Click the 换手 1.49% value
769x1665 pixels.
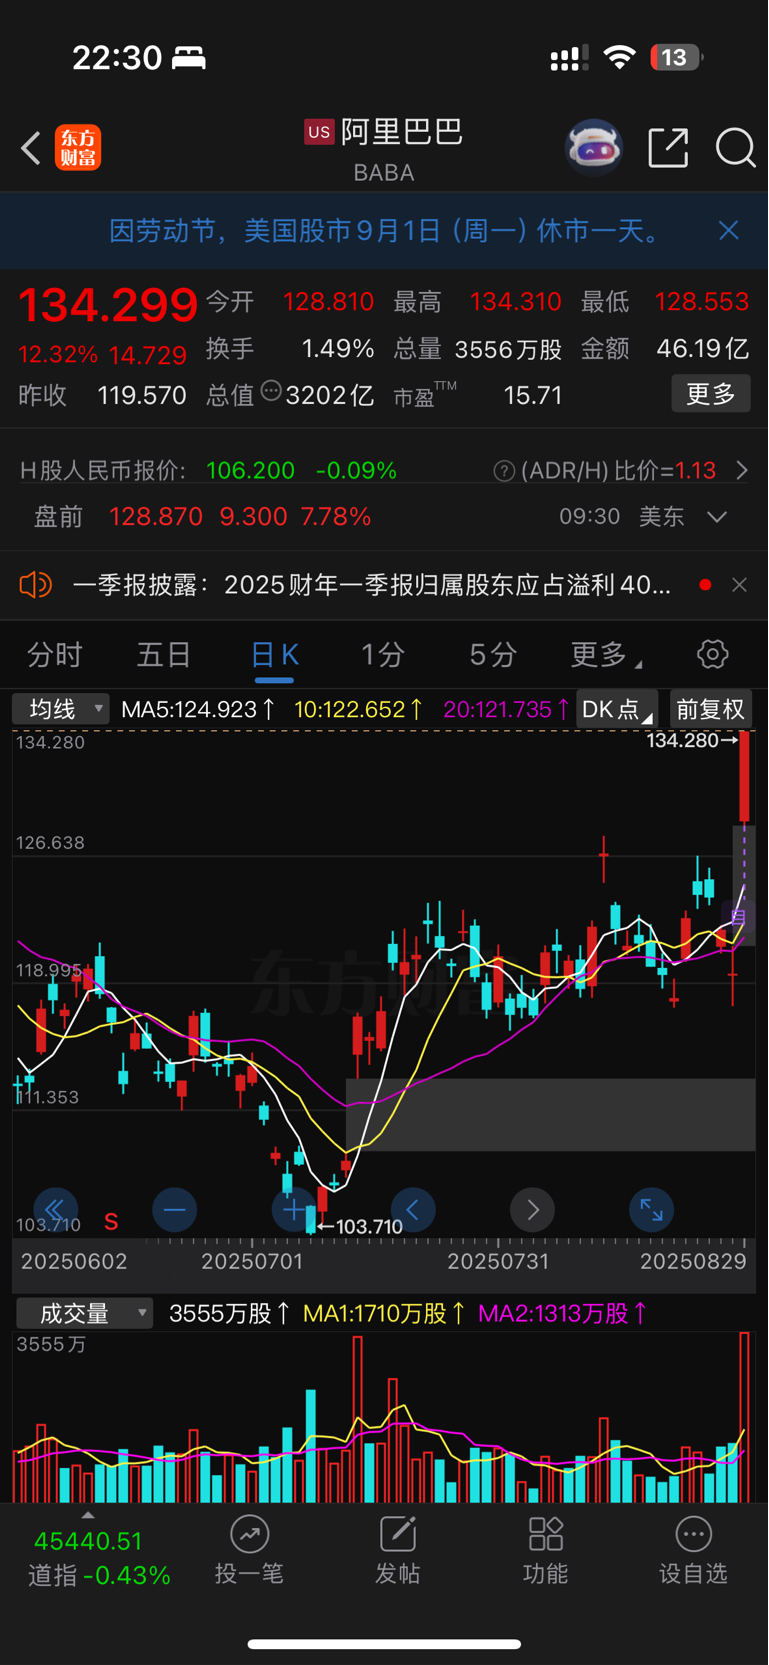click(338, 349)
